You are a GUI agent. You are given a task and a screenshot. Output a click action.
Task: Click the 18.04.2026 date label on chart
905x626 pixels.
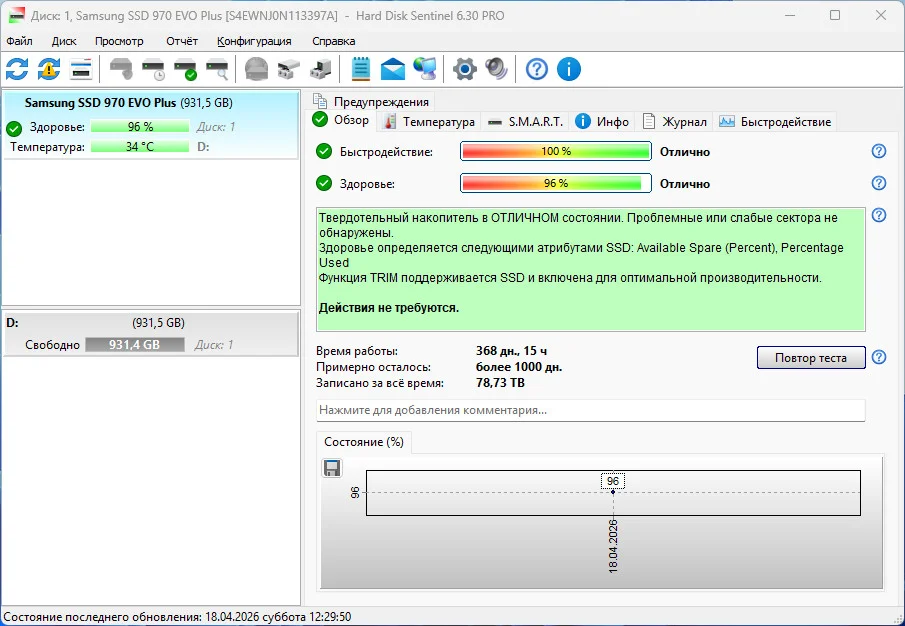[x=613, y=546]
